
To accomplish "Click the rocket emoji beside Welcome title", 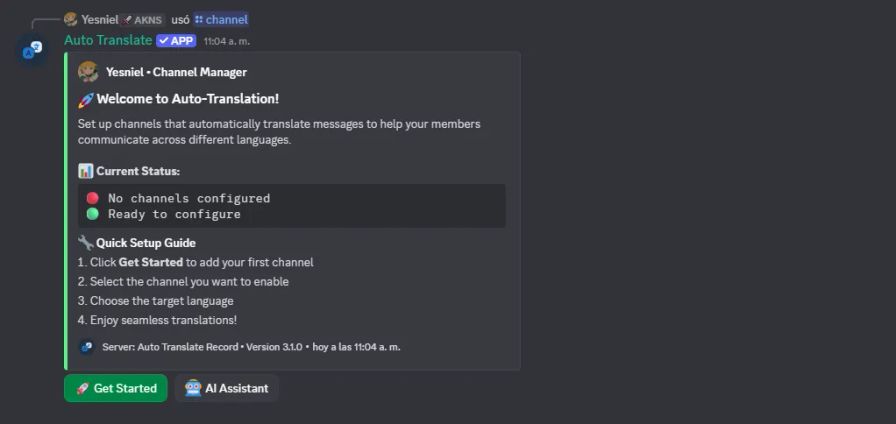I will pos(85,99).
